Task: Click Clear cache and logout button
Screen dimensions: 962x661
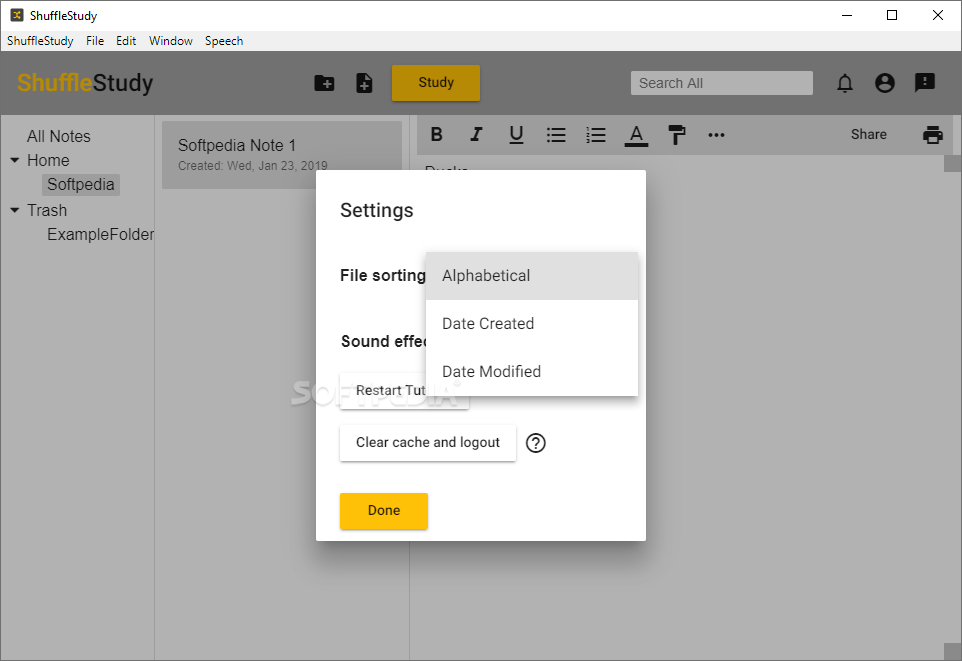Action: [x=428, y=443]
